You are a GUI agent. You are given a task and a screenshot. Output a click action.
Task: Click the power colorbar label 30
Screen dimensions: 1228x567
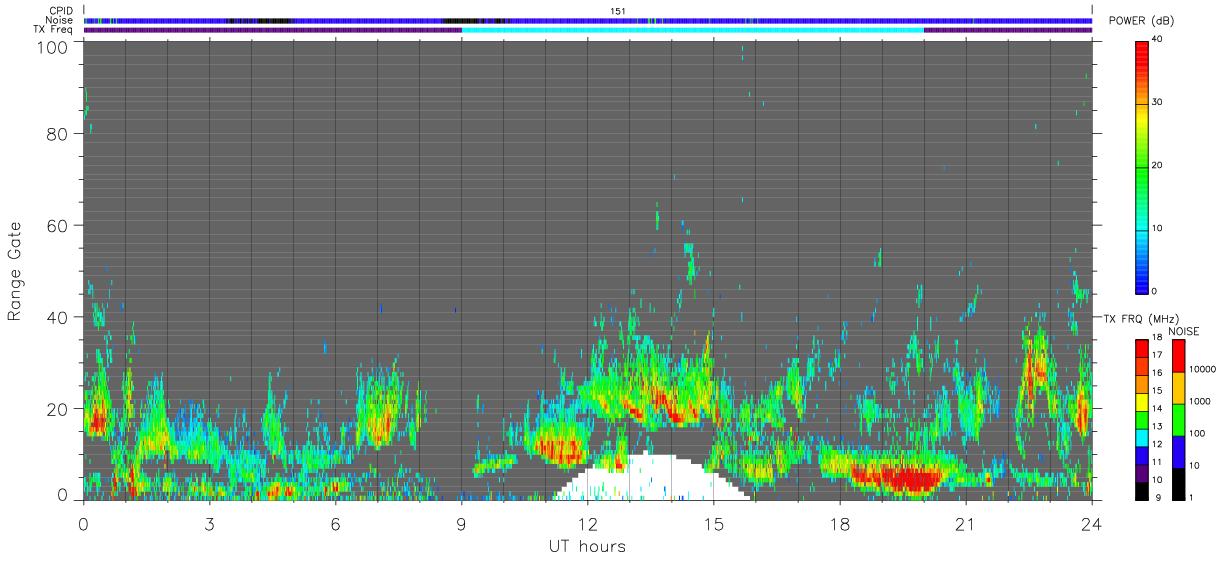[x=1158, y=103]
